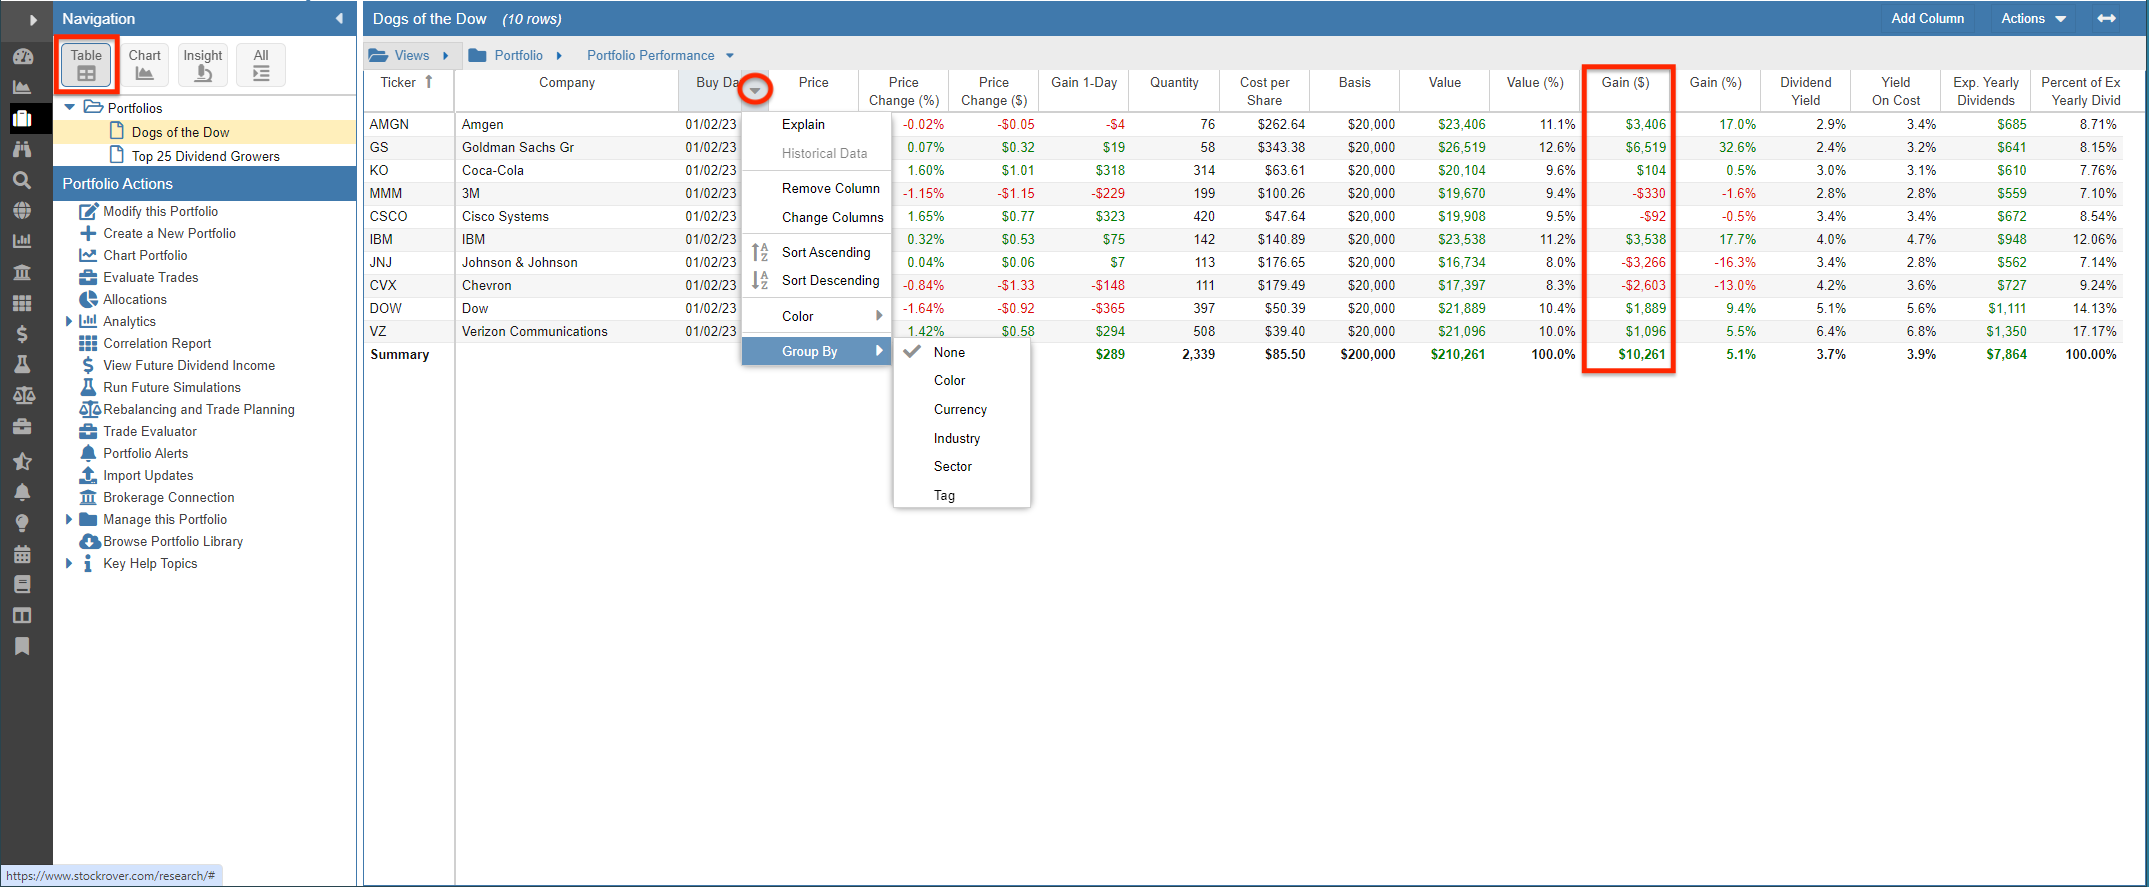Open View Future Dividend Income
Viewport: 2149px width, 887px height.
pos(189,365)
